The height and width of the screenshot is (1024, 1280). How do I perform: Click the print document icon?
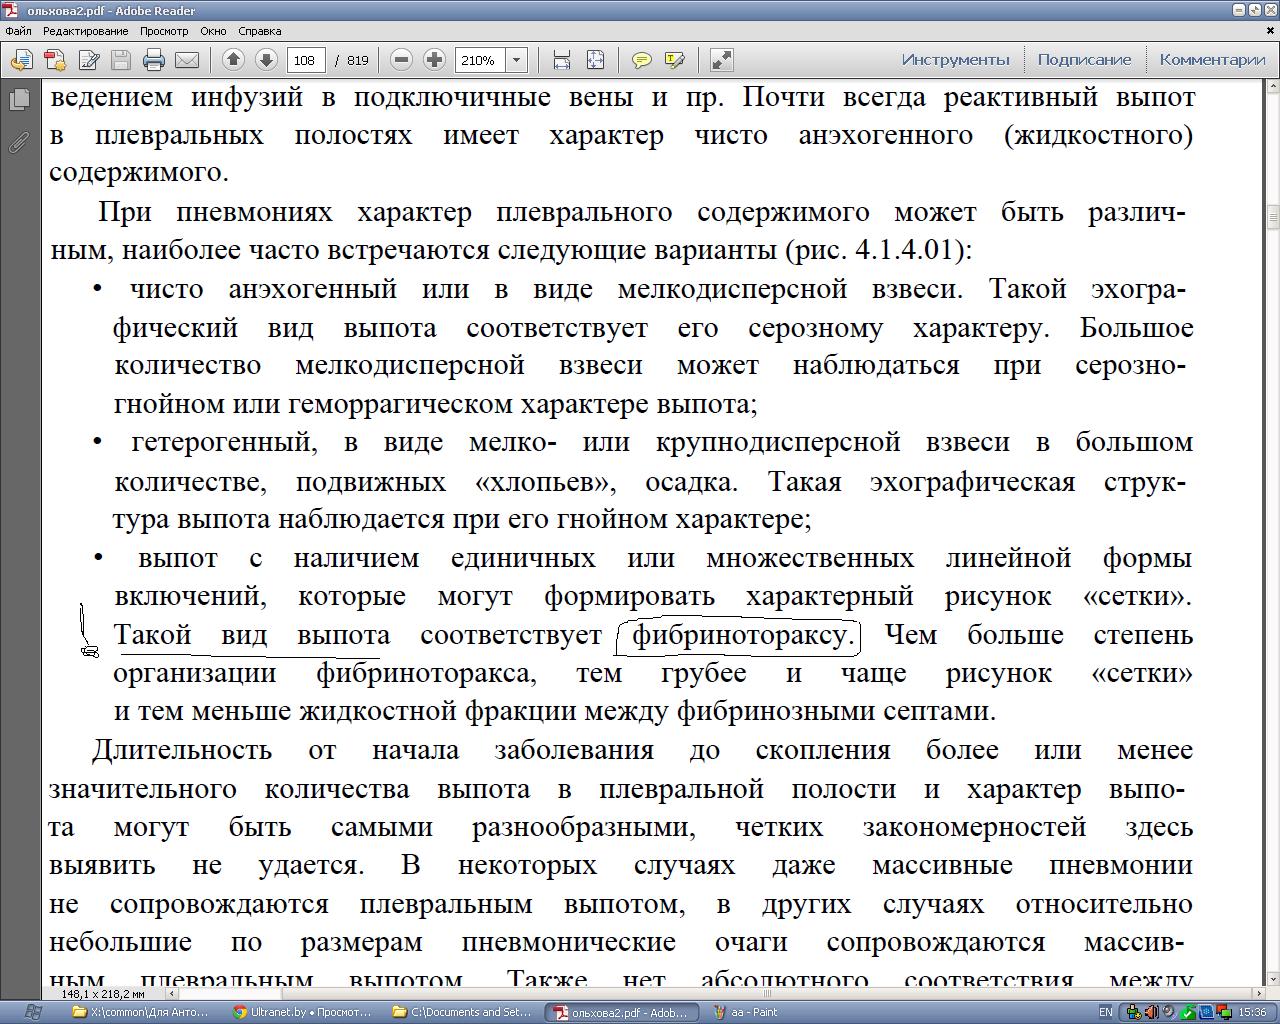154,60
